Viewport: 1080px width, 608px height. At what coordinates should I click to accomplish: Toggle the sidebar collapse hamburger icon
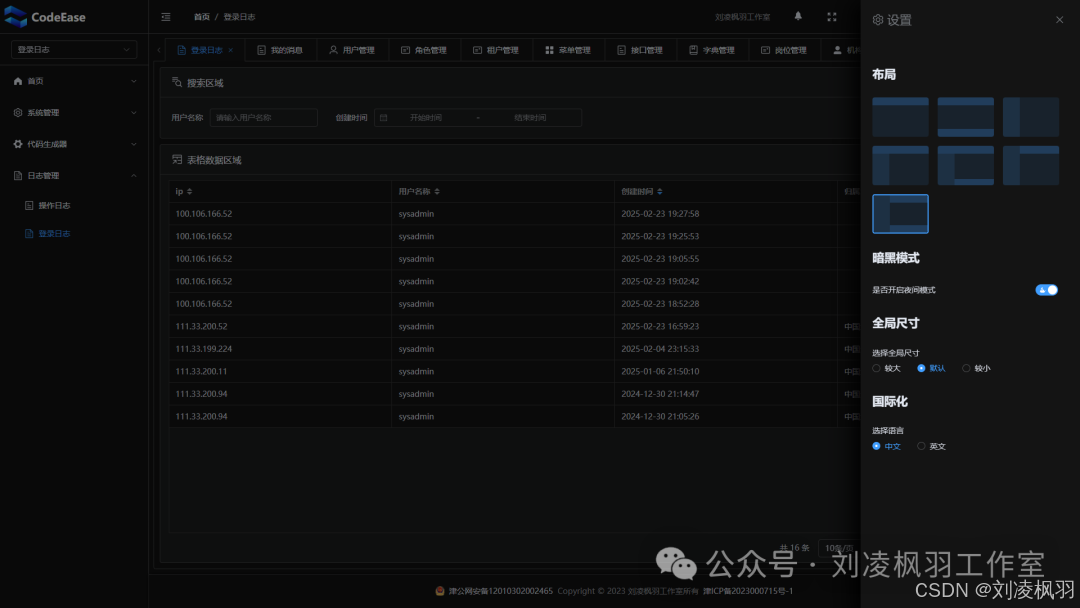[x=166, y=17]
